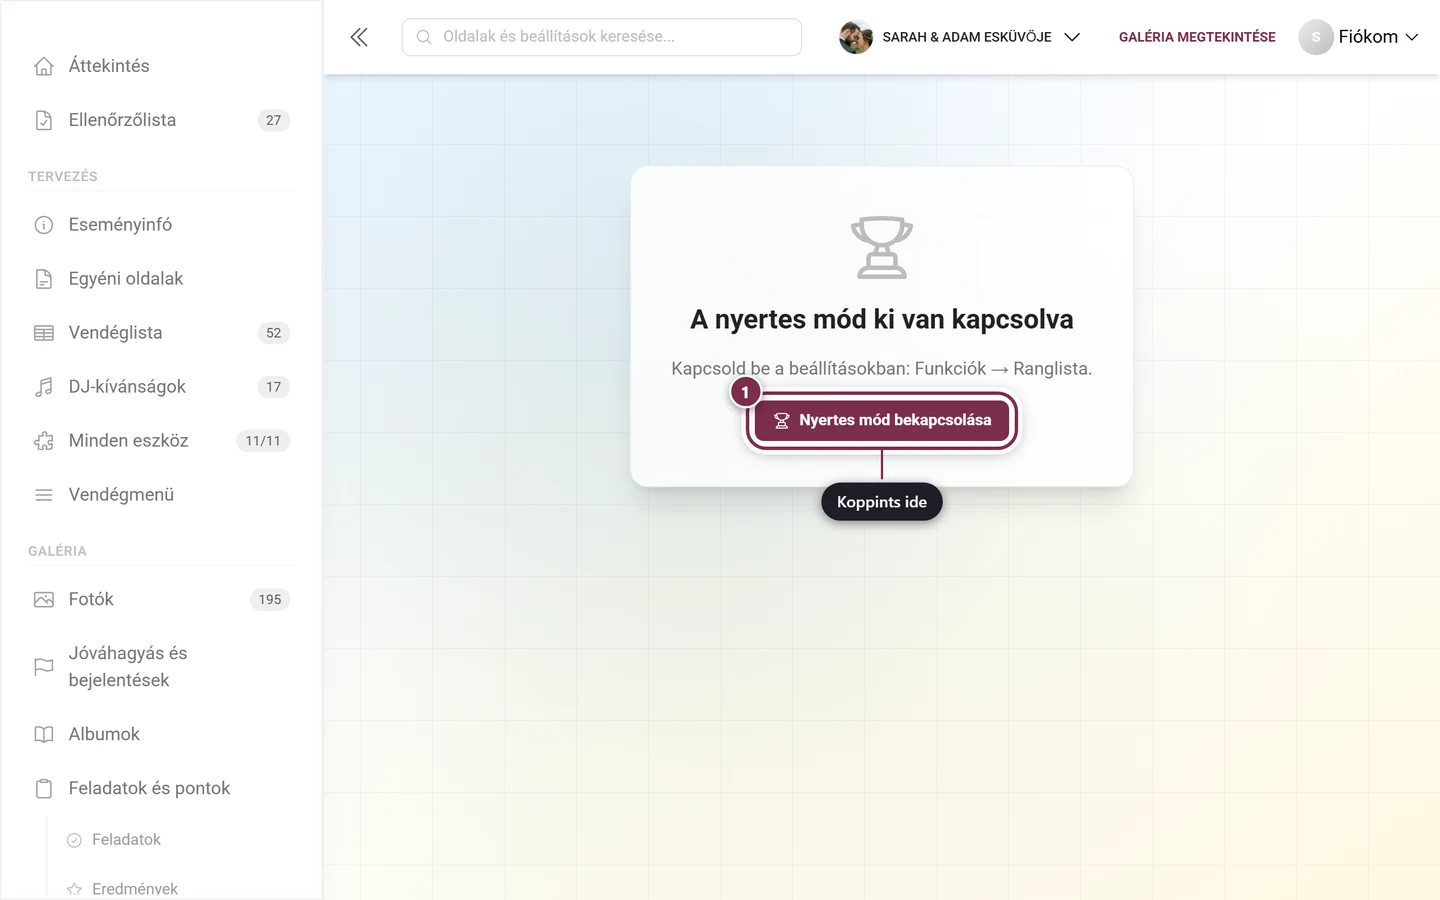
Task: Click the flag icon beside Jóváhagyás és bejelentések
Action: click(44, 667)
